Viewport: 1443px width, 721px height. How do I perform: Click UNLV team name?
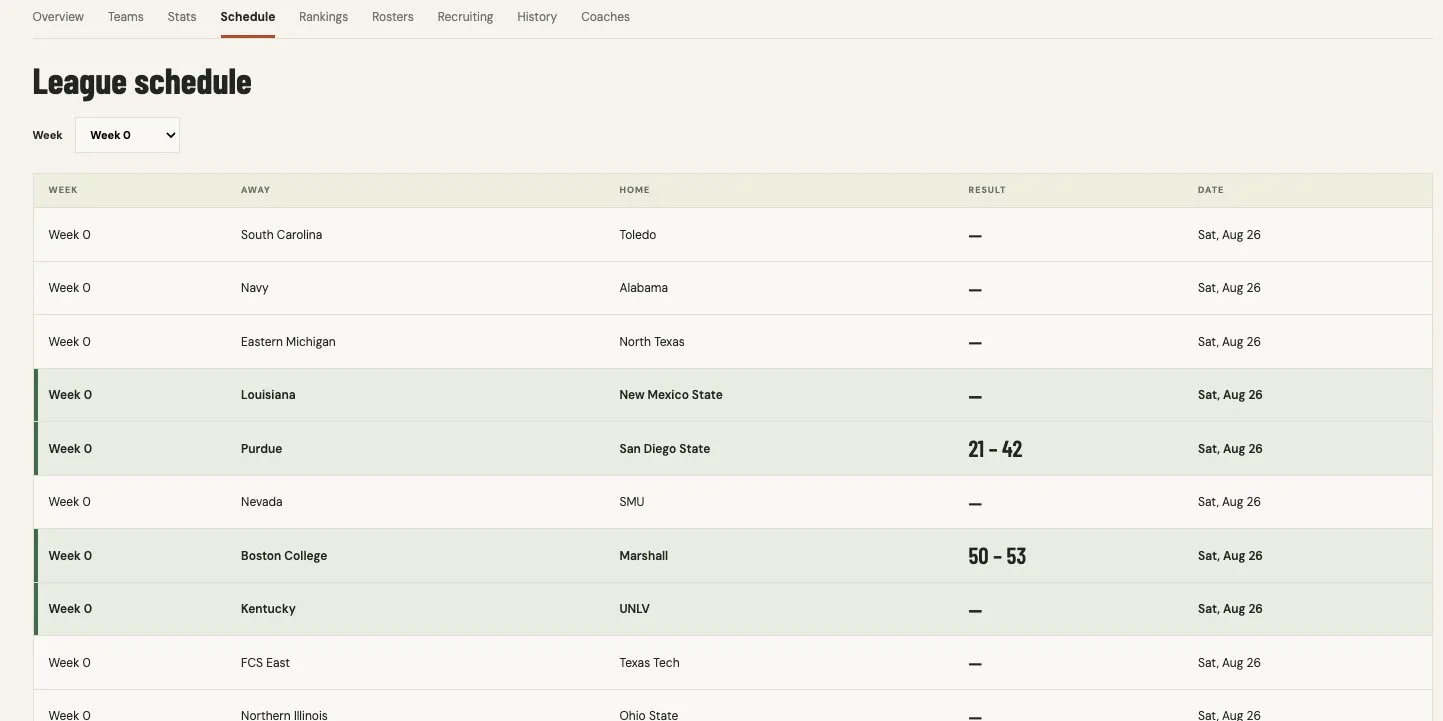pyautogui.click(x=634, y=609)
